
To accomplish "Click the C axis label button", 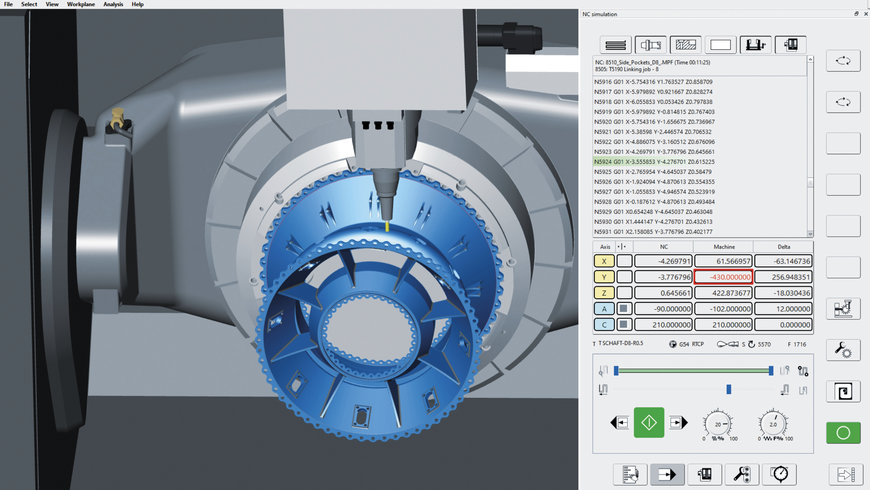I will pos(604,325).
